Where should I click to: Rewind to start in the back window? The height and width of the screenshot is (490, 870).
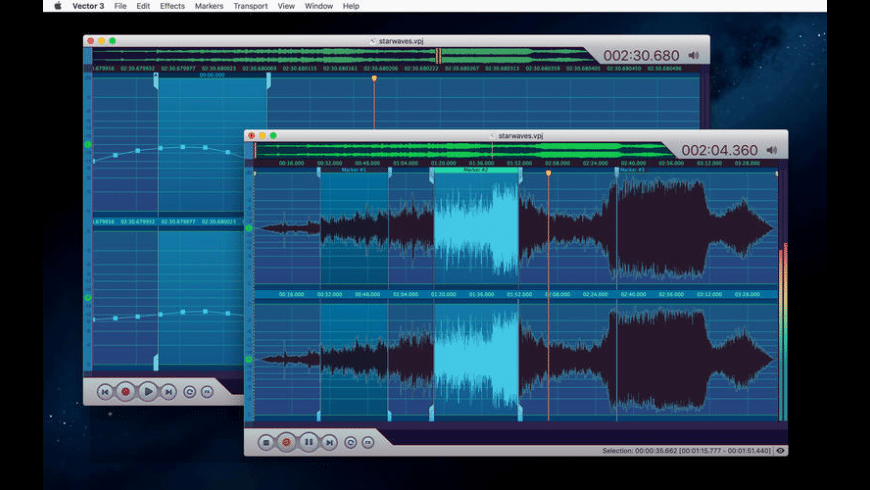[105, 391]
